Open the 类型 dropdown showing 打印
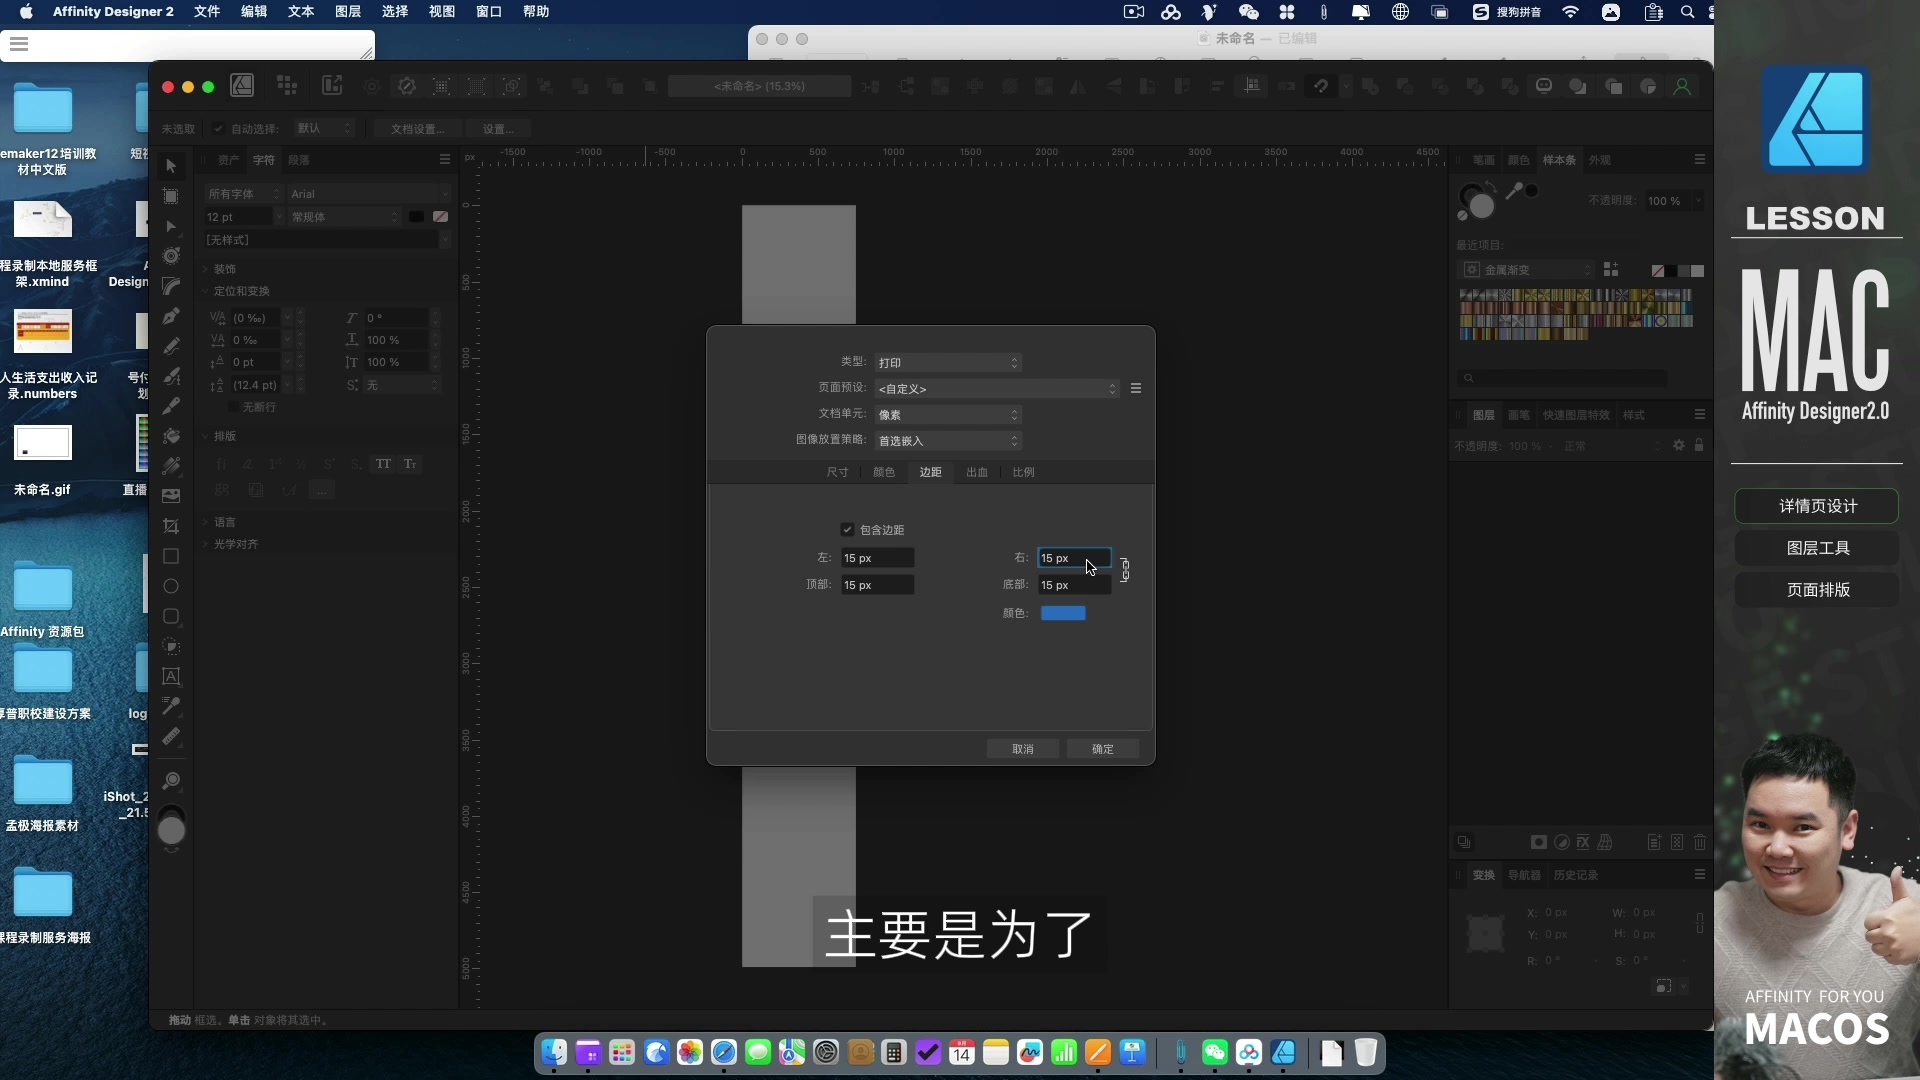 coord(948,362)
